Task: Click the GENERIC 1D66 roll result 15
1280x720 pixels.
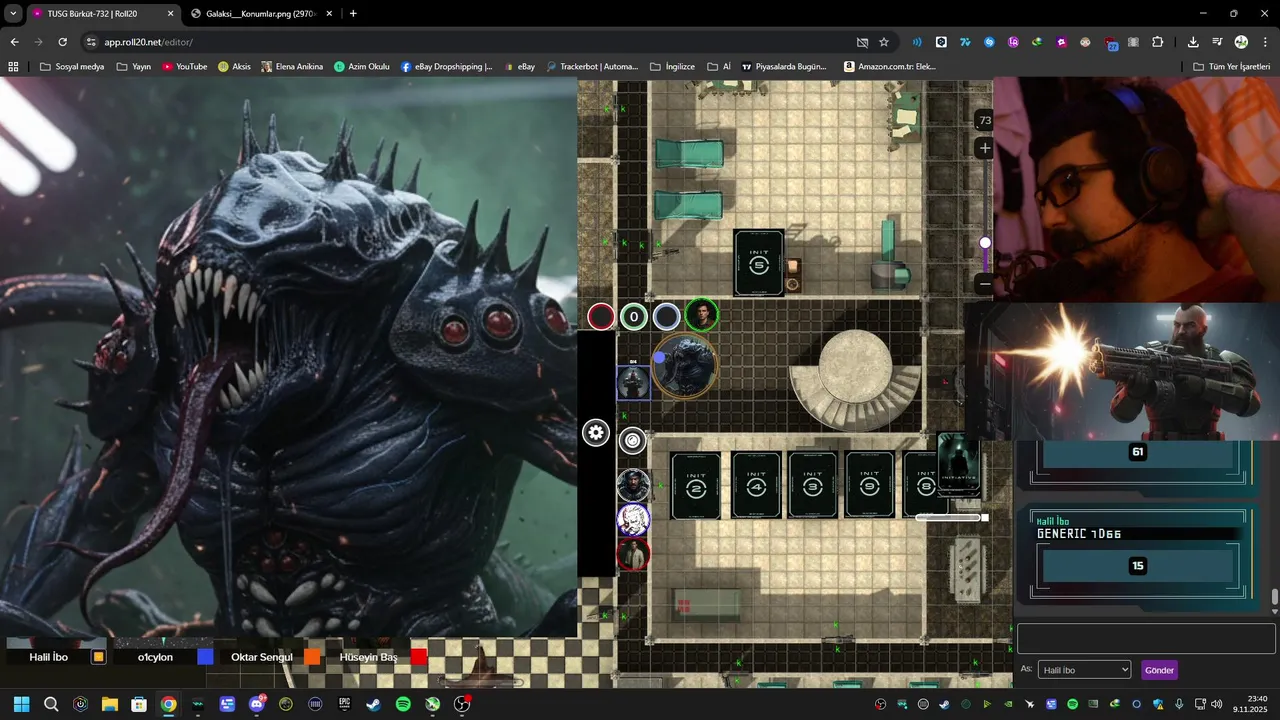Action: (x=1137, y=566)
